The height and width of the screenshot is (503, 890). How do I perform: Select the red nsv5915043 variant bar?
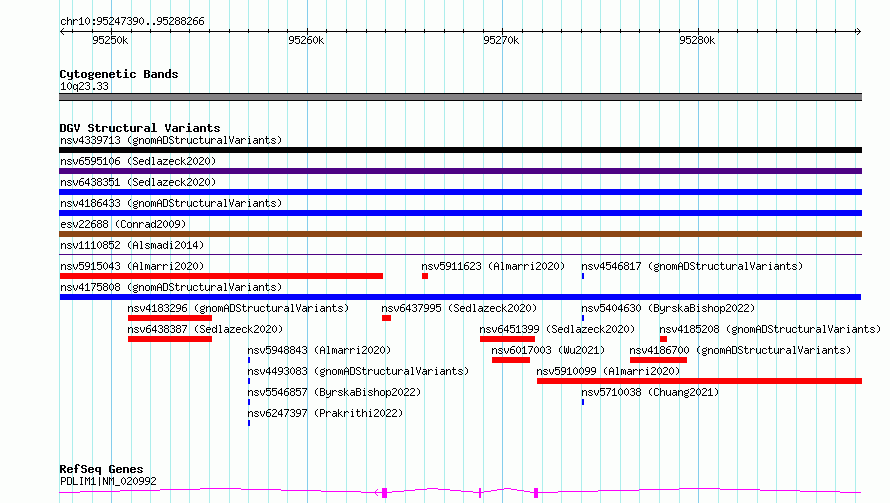tap(221, 276)
